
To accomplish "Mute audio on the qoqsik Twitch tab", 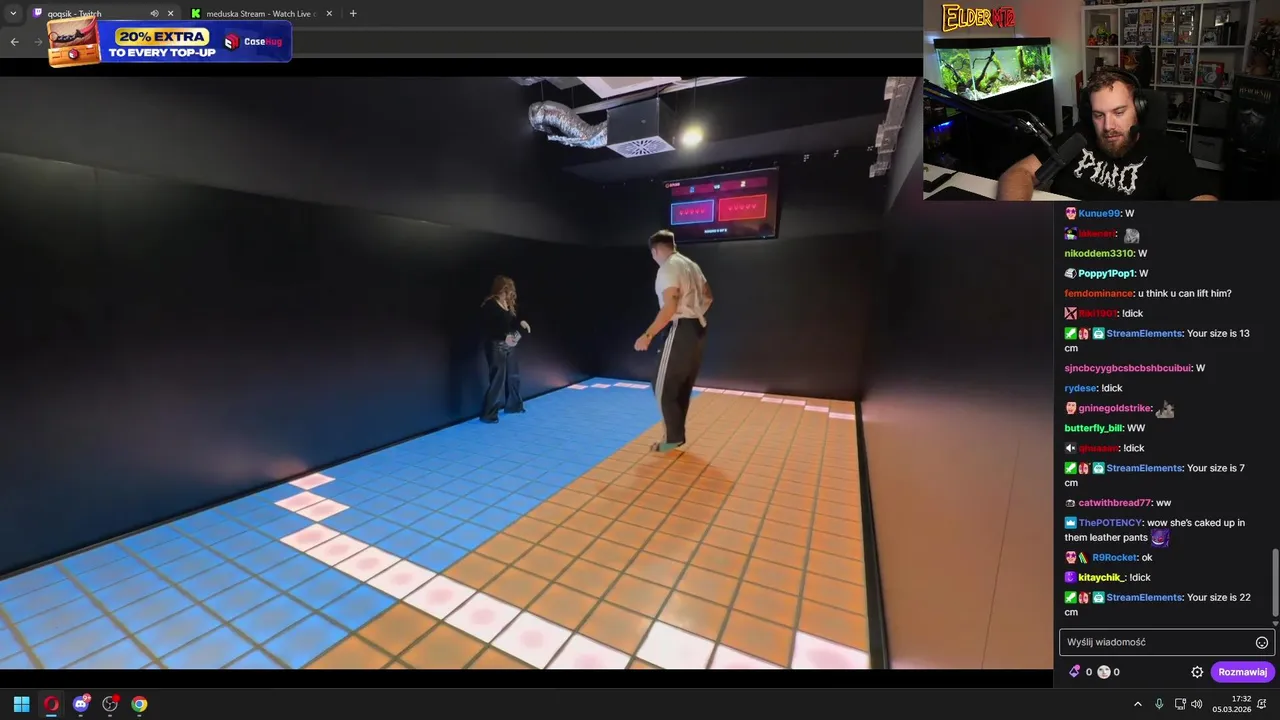I will click(154, 13).
